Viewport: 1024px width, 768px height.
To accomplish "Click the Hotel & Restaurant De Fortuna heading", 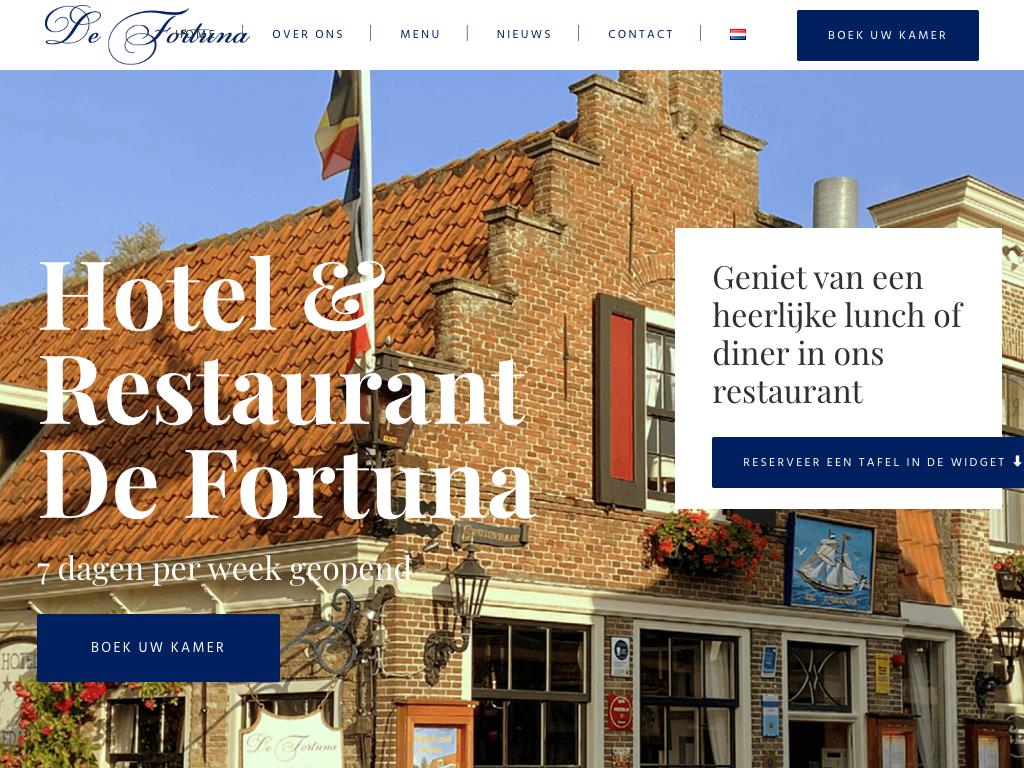I will click(x=286, y=388).
